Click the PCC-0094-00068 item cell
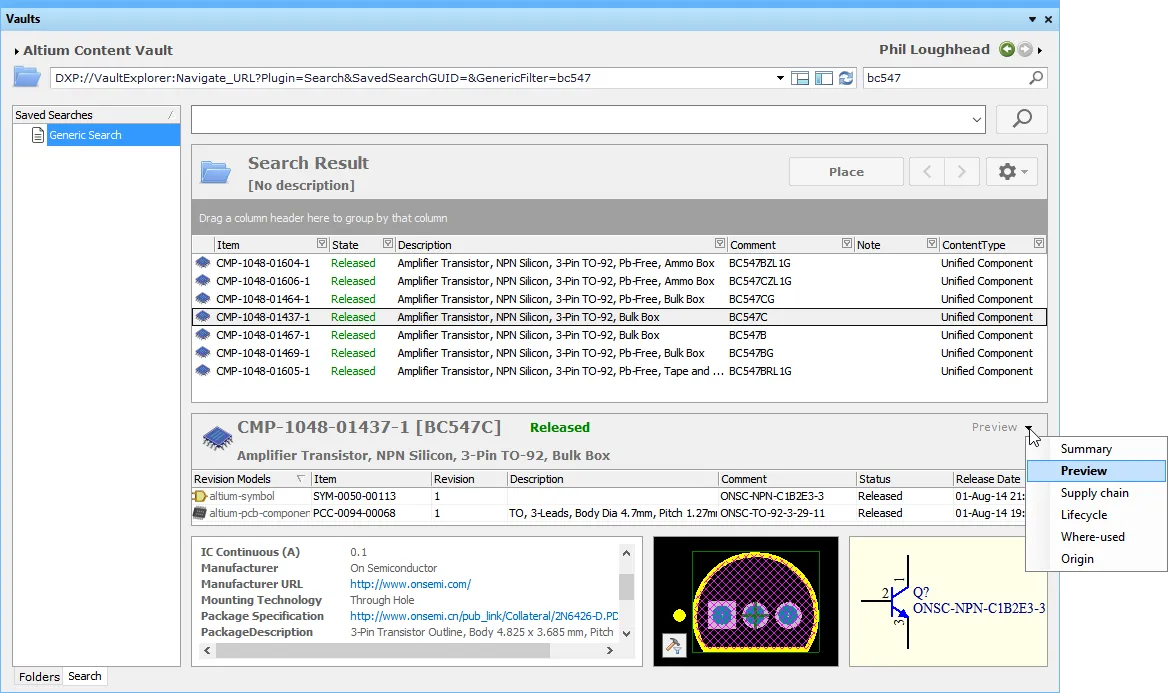This screenshot has height=693, width=1168. tap(355, 513)
